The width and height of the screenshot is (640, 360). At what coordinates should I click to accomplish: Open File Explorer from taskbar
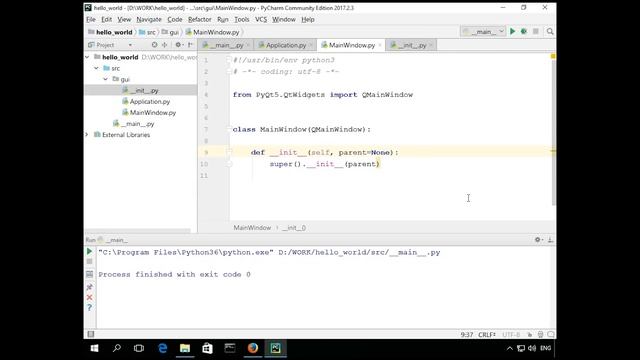tap(185, 348)
